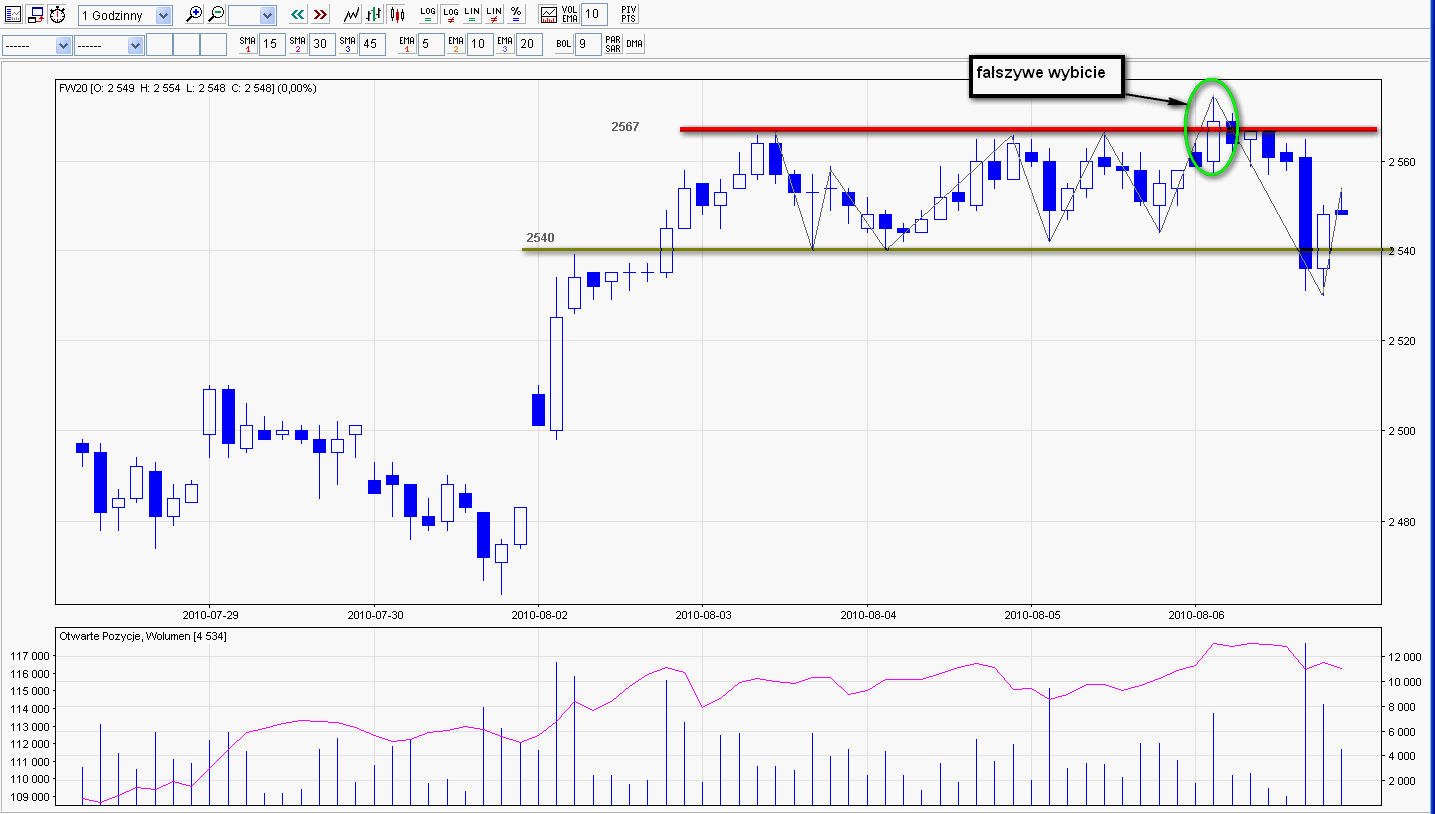Click the zoom in magnifier icon
Screen dimensions: 1435x814
194,15
